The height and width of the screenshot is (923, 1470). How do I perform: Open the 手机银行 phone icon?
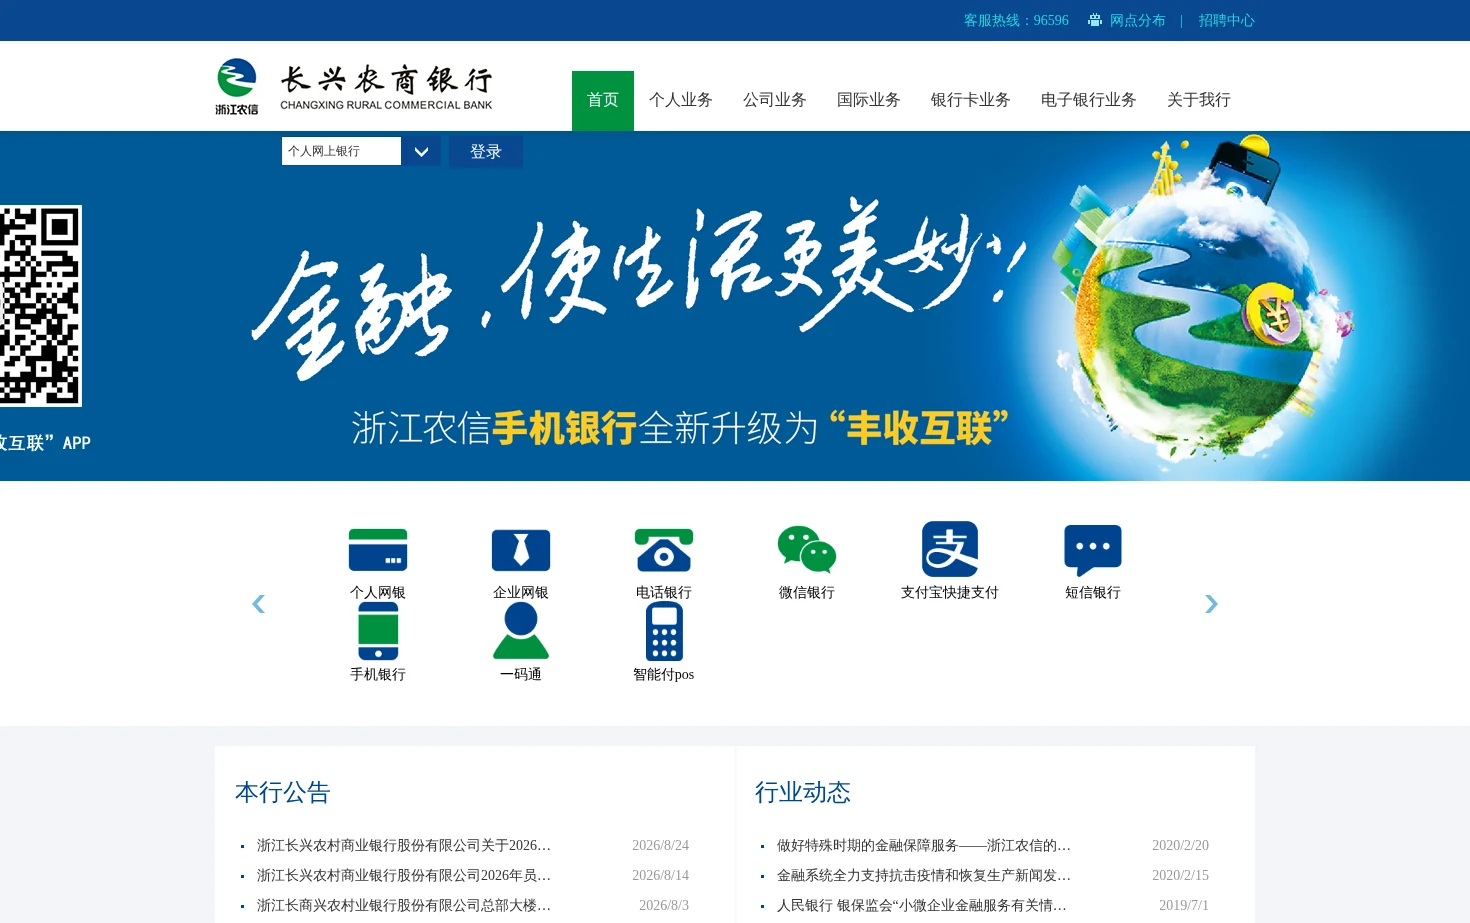click(378, 632)
